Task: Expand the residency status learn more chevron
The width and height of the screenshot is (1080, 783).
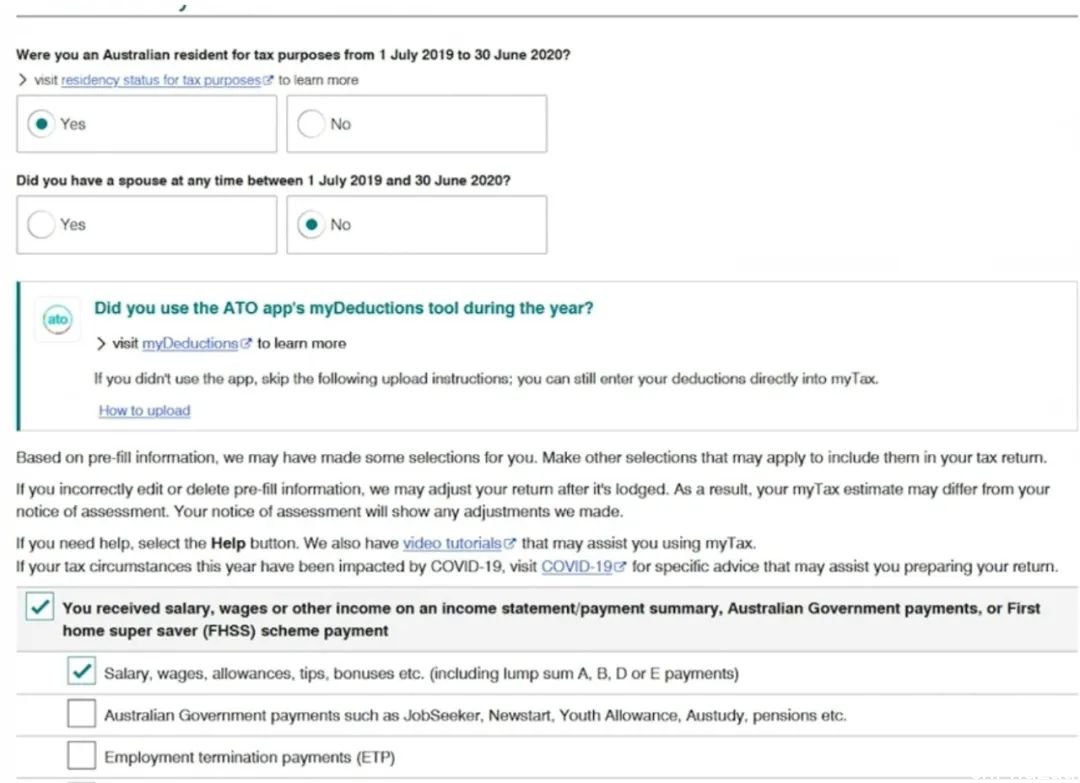Action: pyautogui.click(x=23, y=80)
